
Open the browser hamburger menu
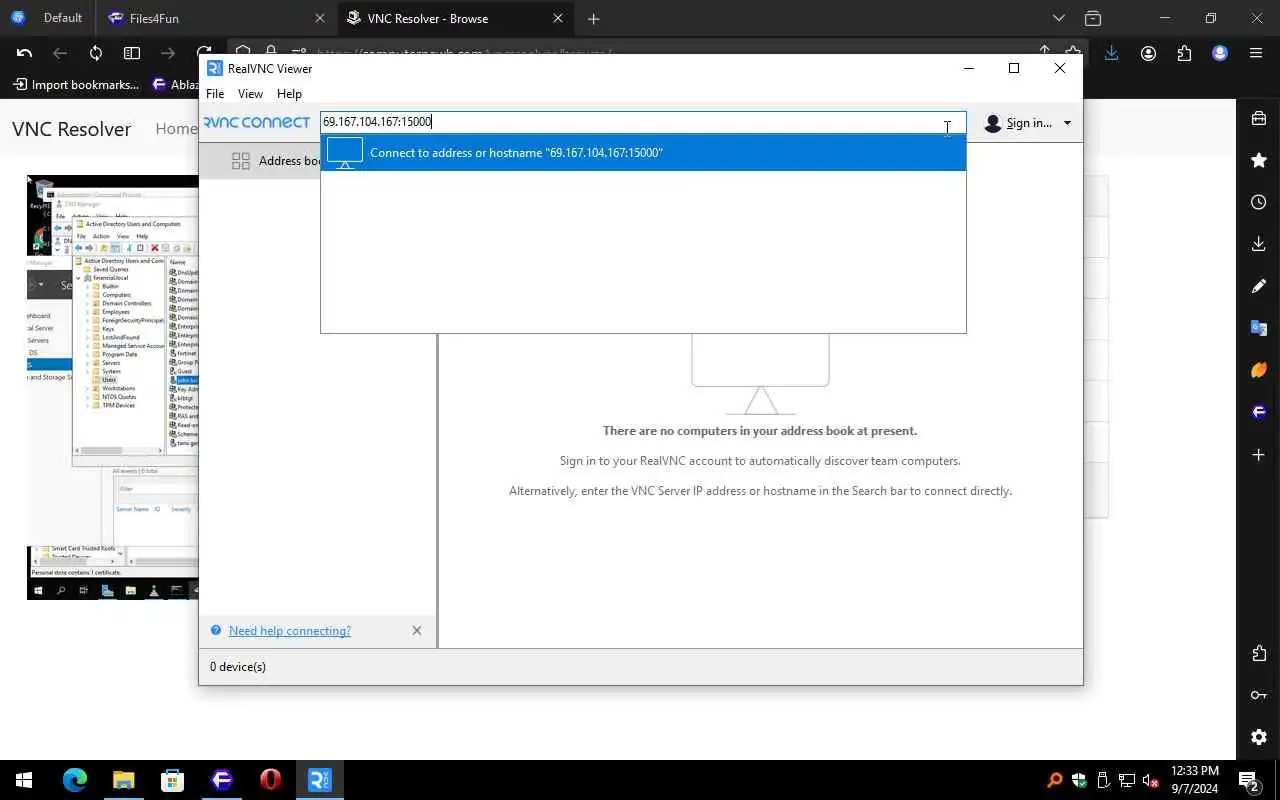tap(1256, 53)
